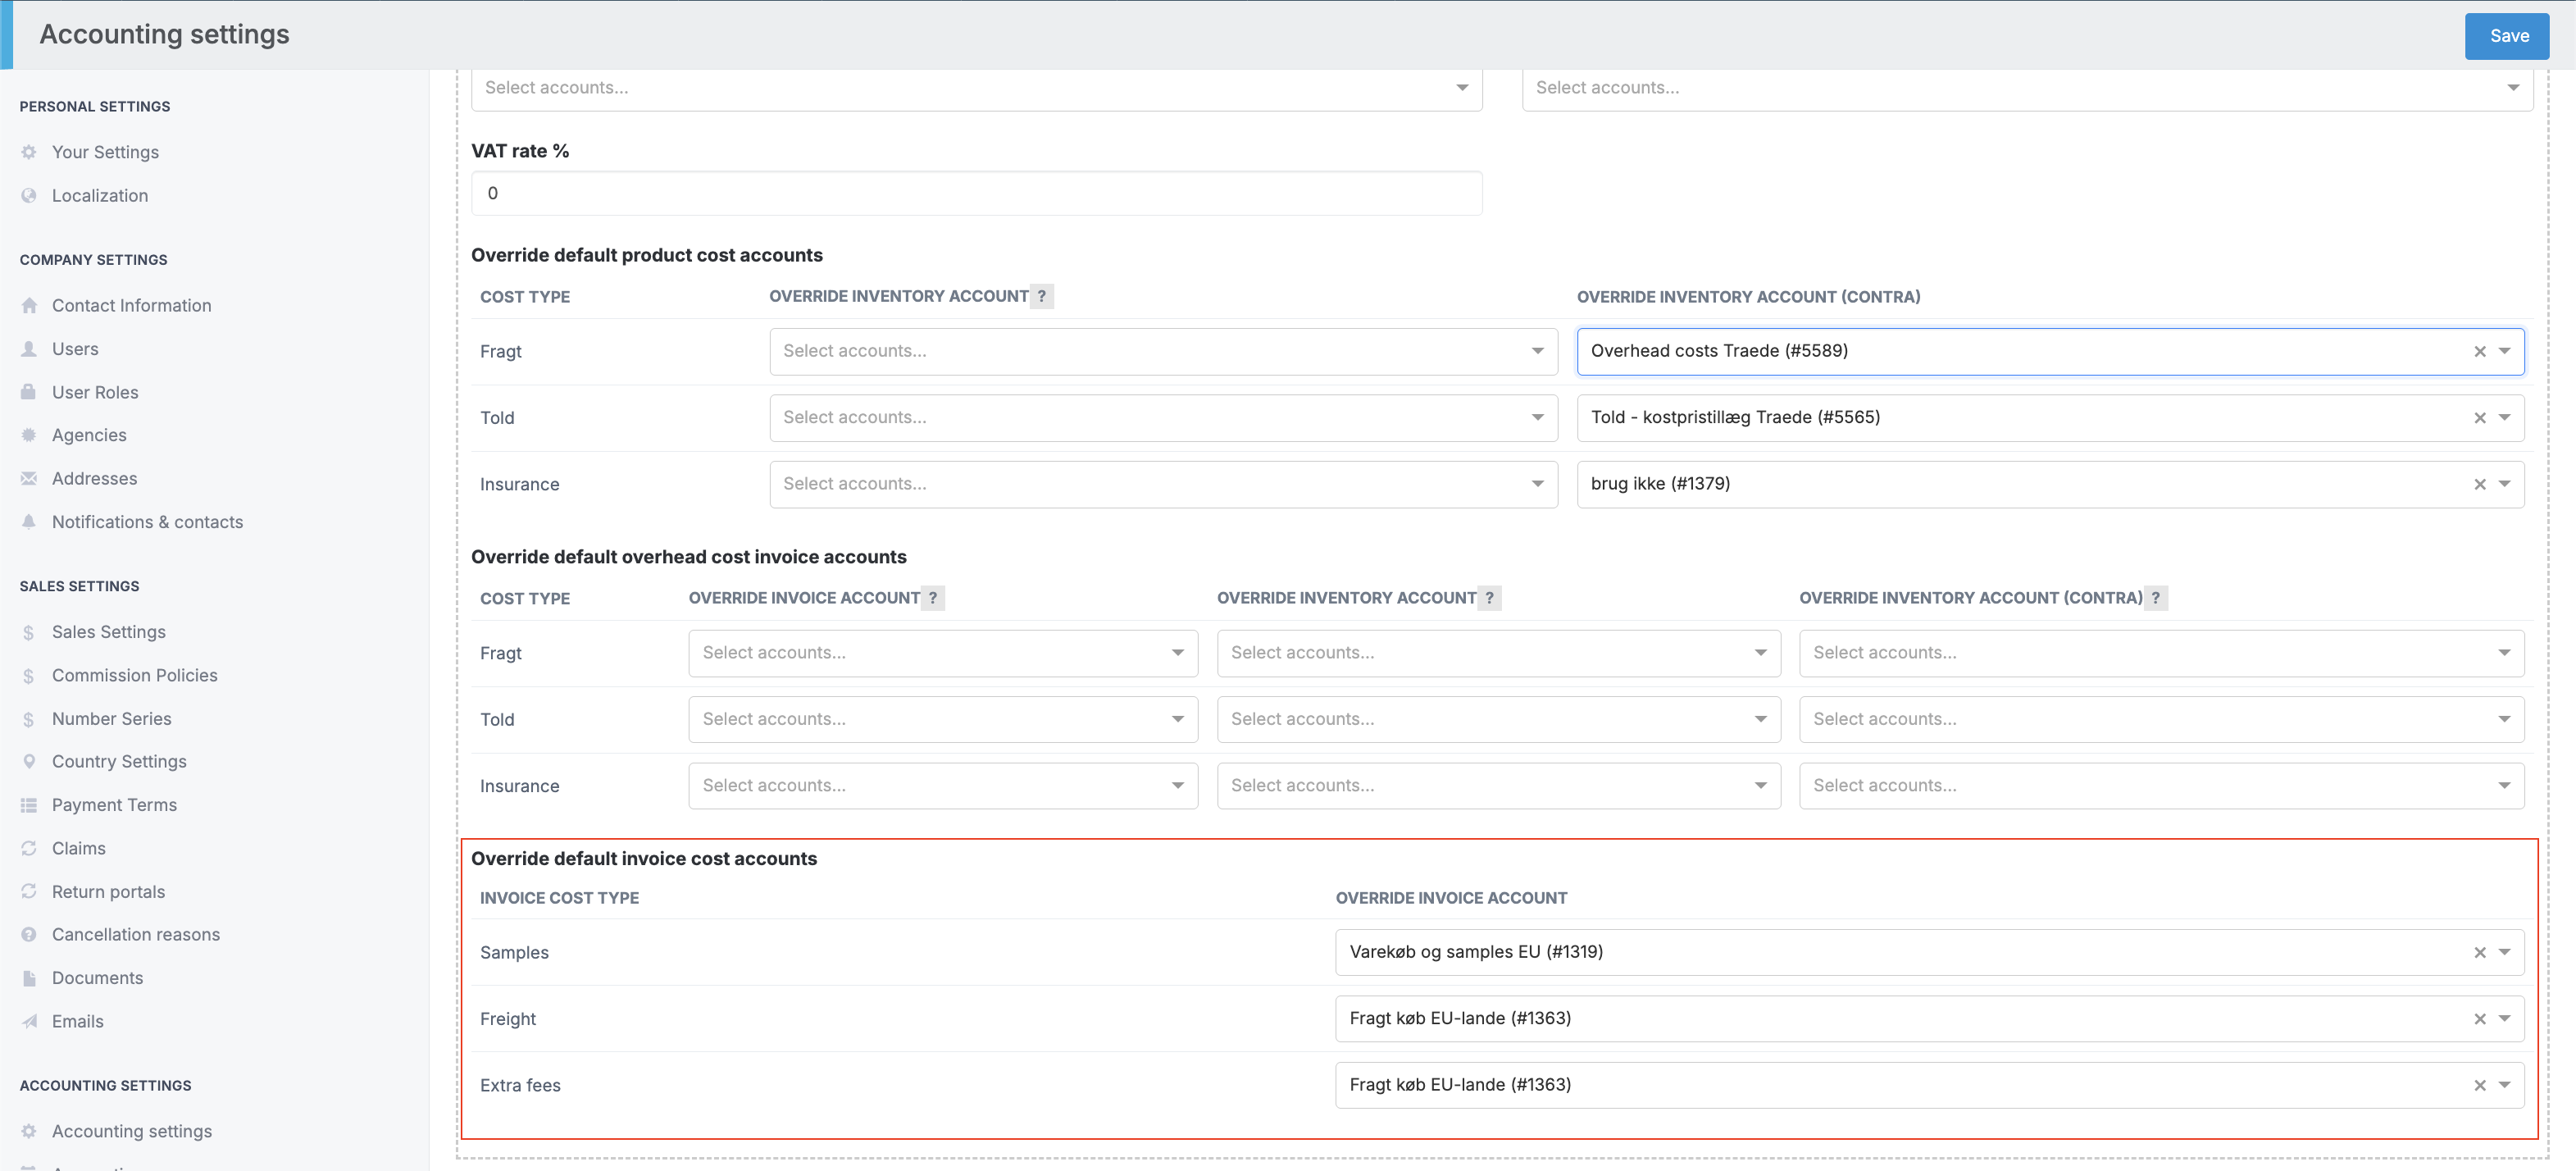Click help icon next to Override Invoice Account
The width and height of the screenshot is (2576, 1171).
pyautogui.click(x=932, y=598)
